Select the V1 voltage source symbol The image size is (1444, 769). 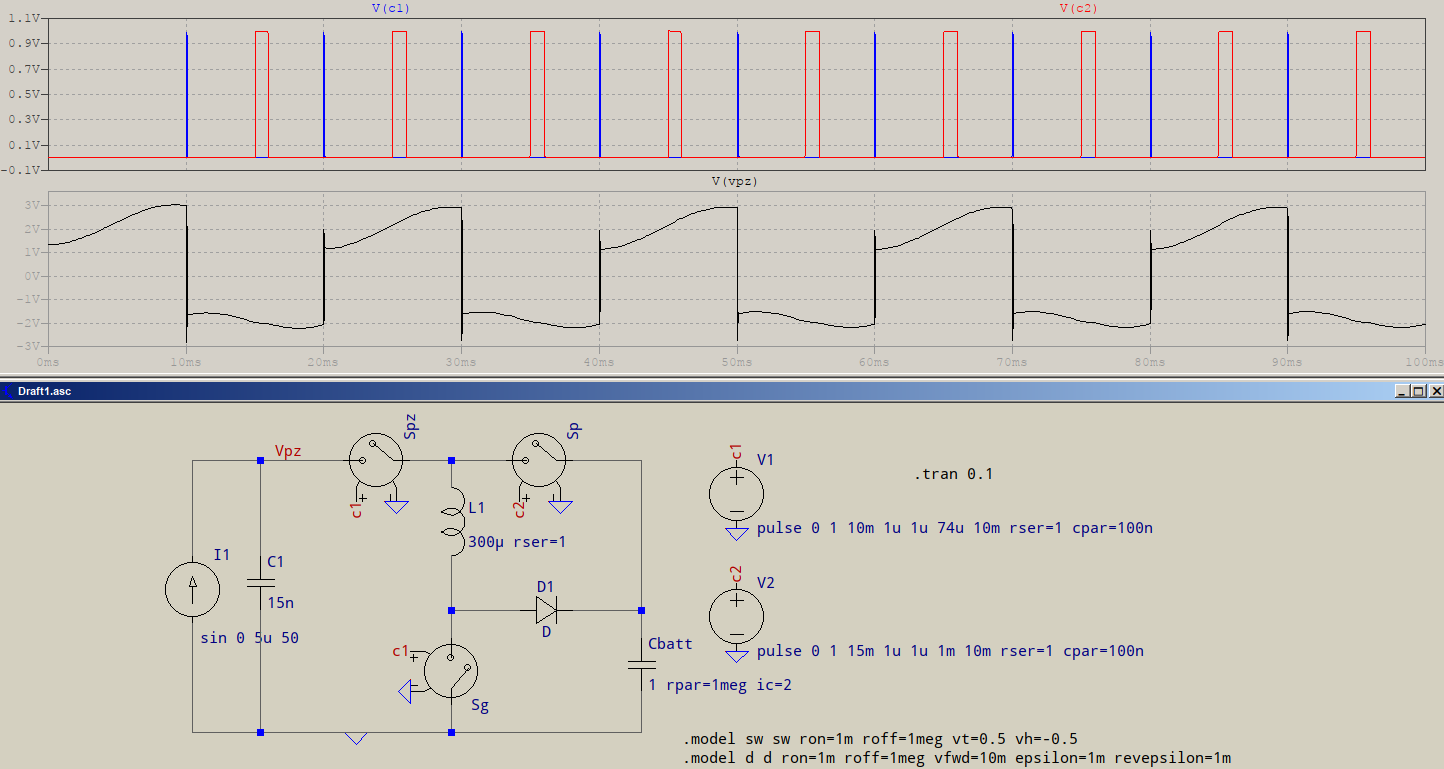(x=737, y=492)
